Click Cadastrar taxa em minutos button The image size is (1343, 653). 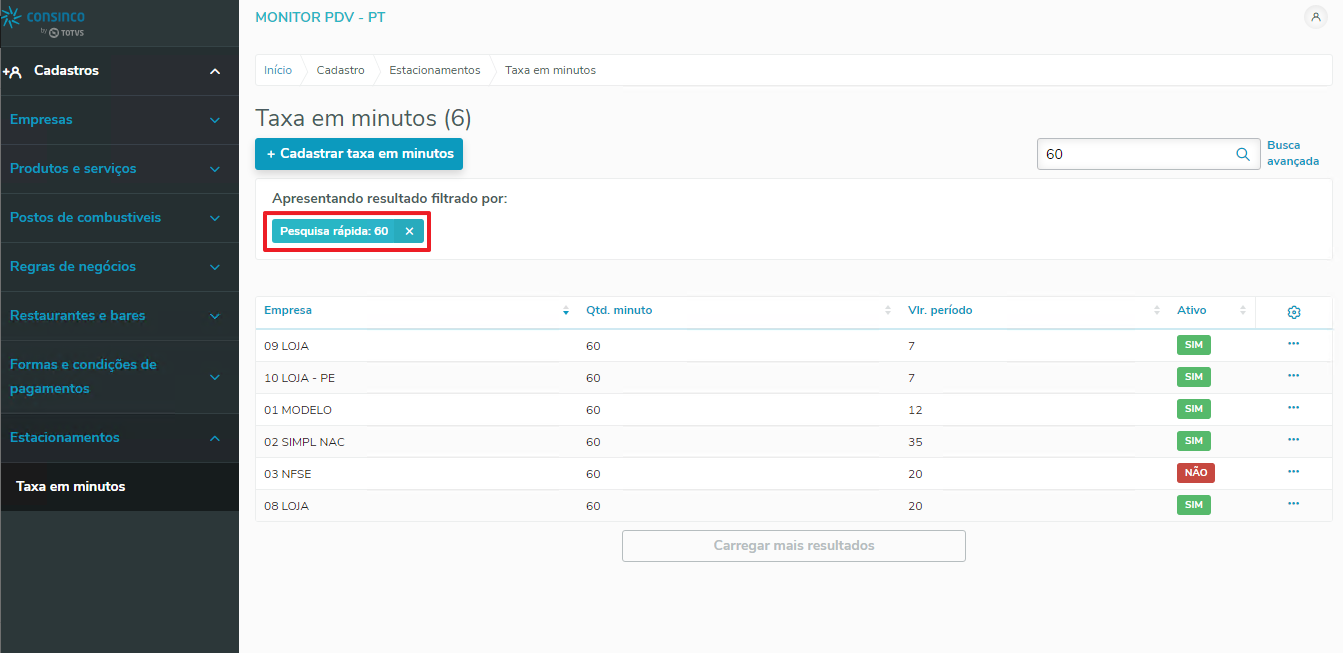(359, 154)
